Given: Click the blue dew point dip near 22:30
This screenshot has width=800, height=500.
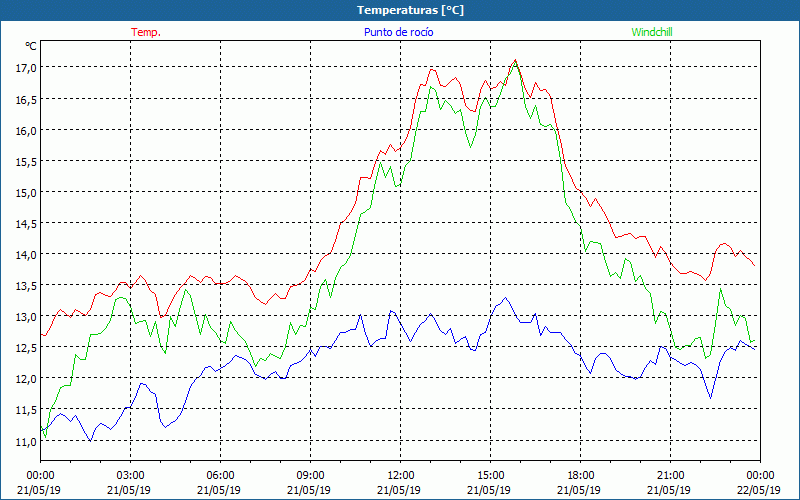Looking at the screenshot, I should point(710,397).
